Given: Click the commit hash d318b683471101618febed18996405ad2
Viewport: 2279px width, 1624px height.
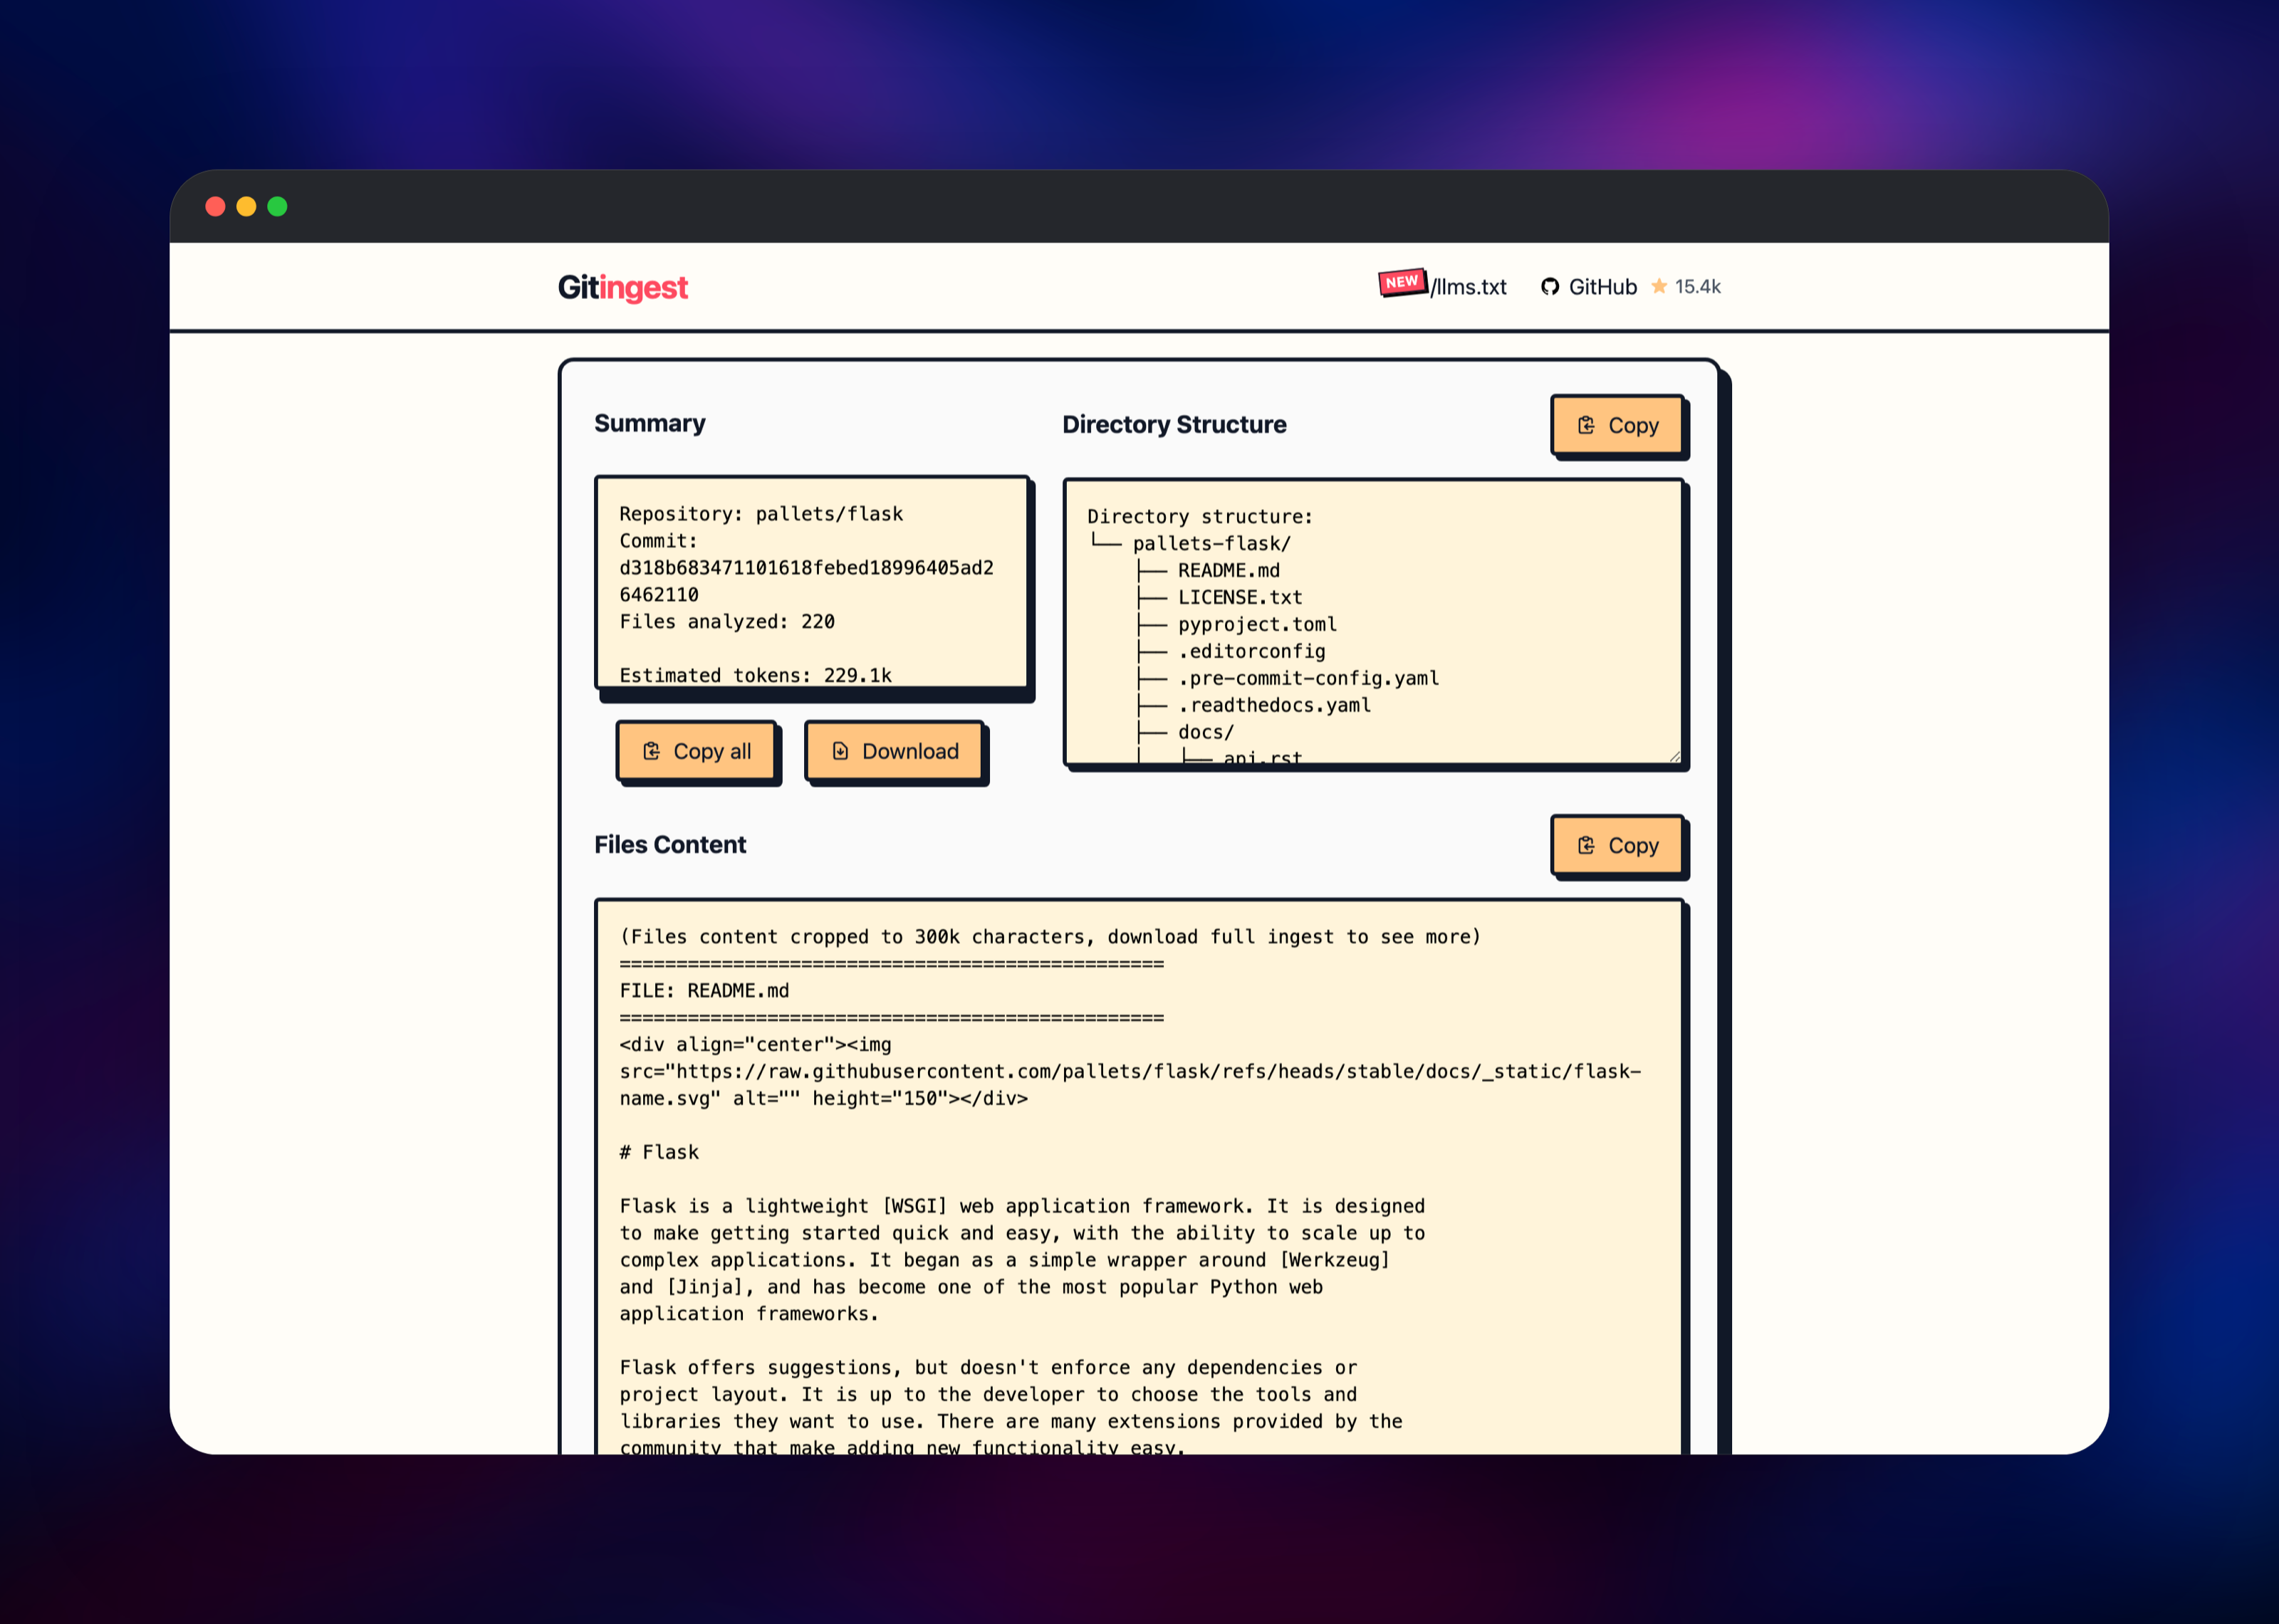Looking at the screenshot, I should point(806,568).
